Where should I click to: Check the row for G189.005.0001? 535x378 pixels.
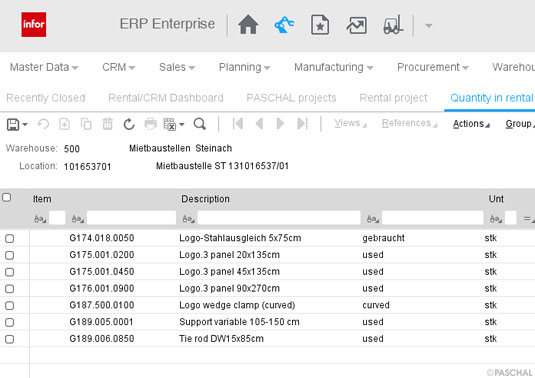pyautogui.click(x=10, y=322)
